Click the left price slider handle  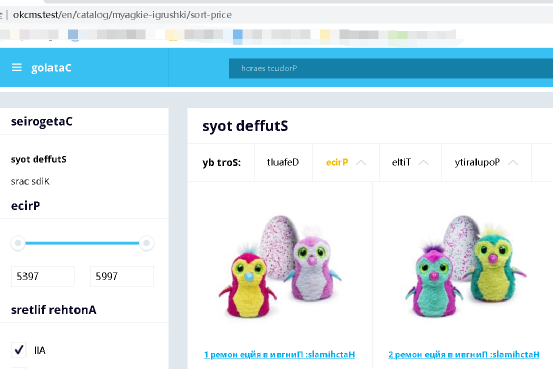pos(18,243)
